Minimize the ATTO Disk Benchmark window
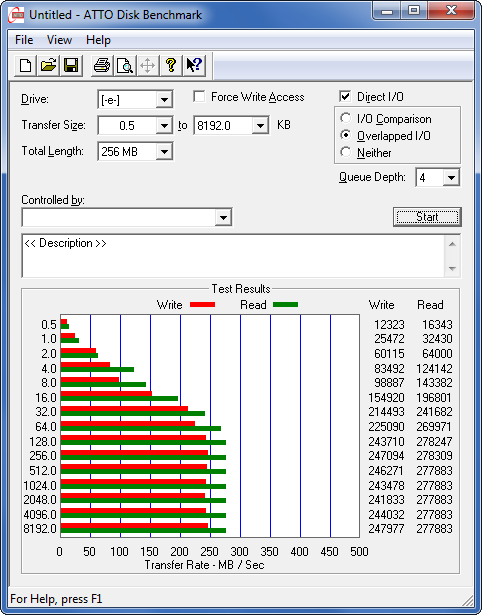Image resolution: width=482 pixels, height=615 pixels. click(x=386, y=10)
